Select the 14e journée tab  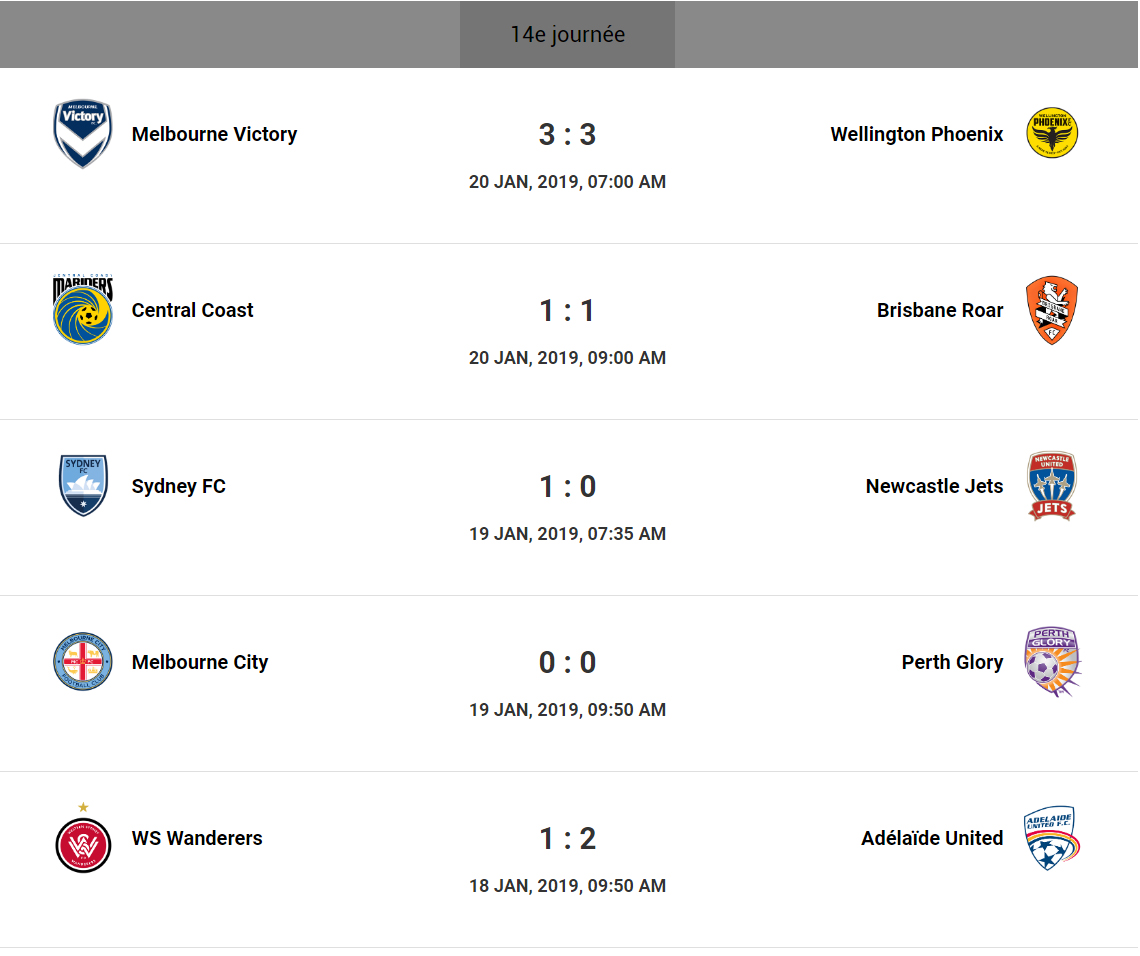click(567, 34)
